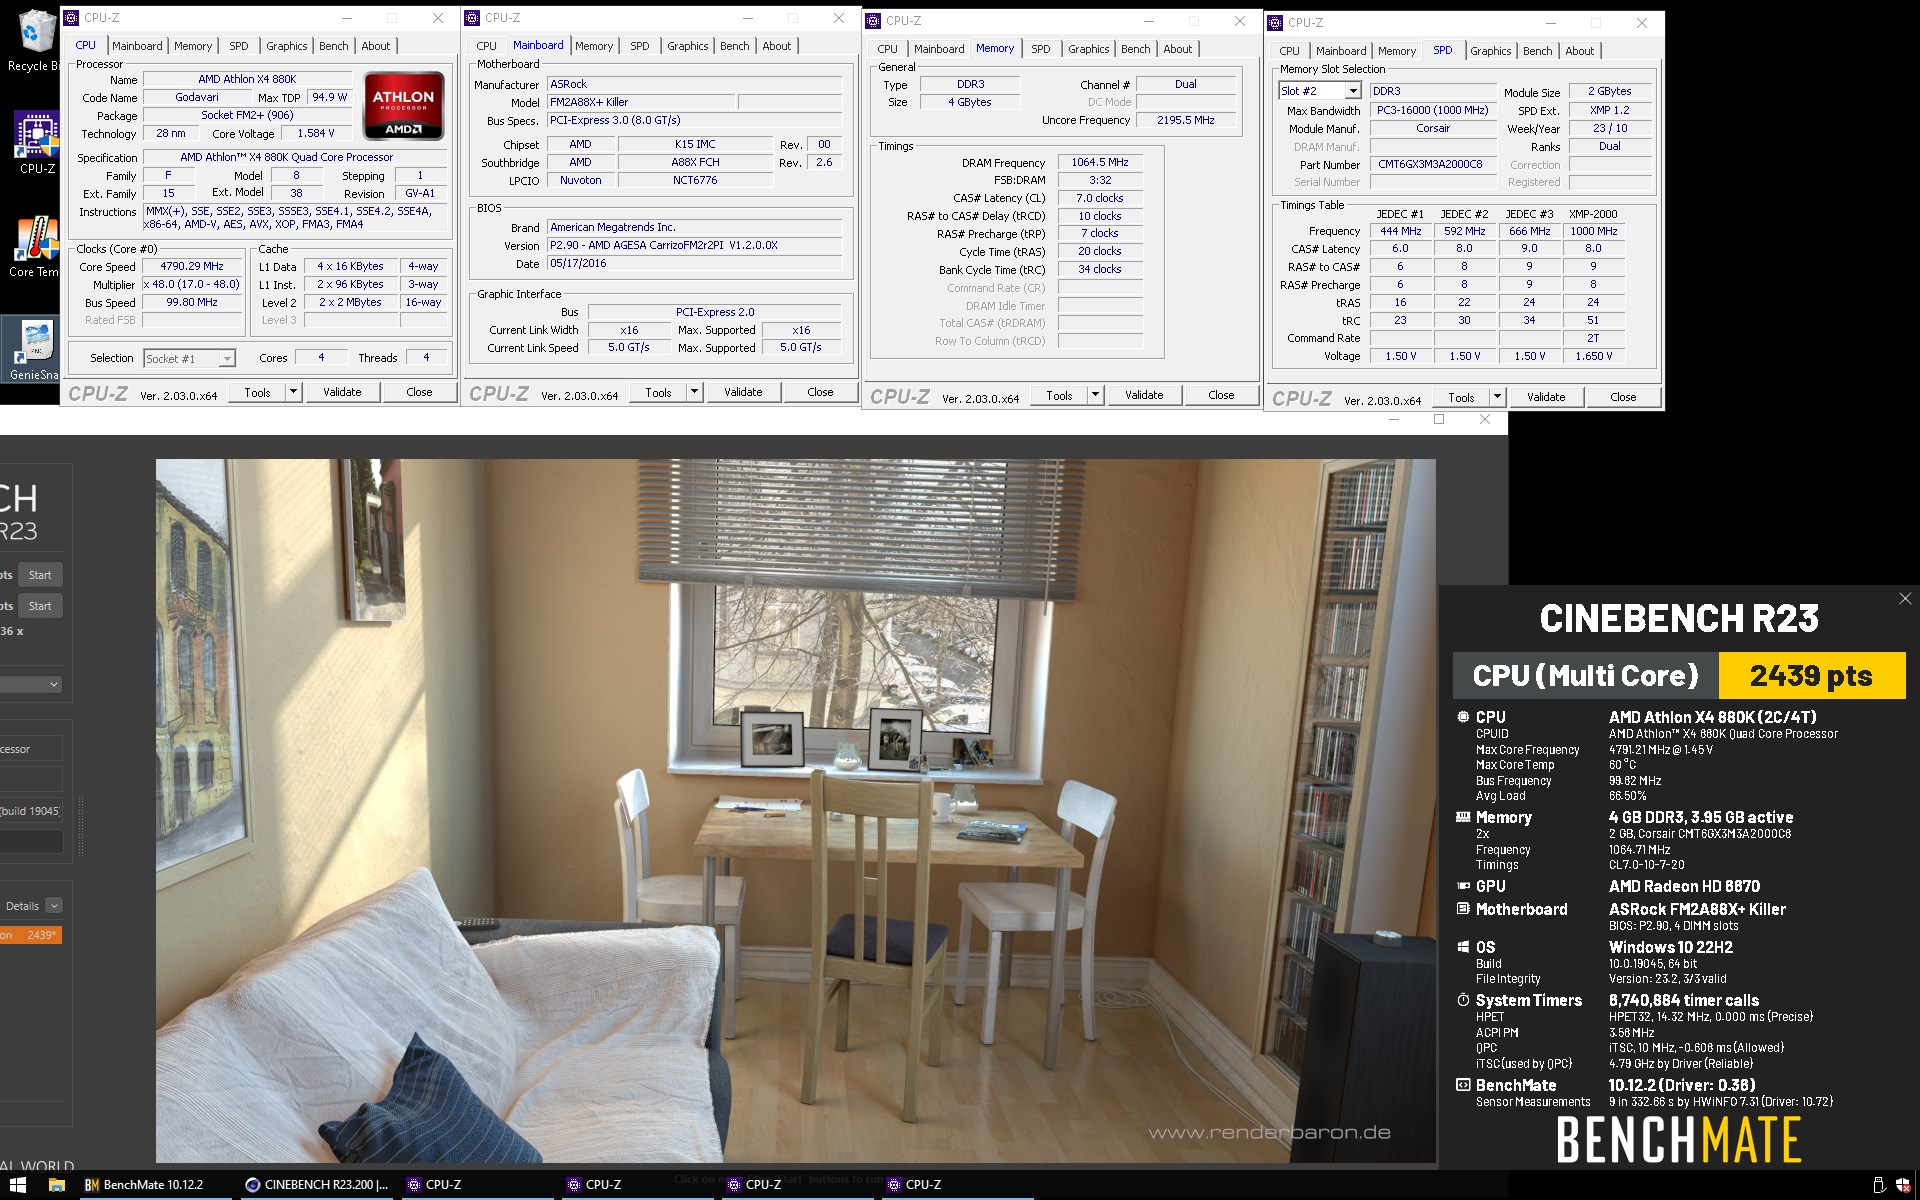The height and width of the screenshot is (1200, 1920).
Task: Click Validate in the SPD window
Action: coord(1546,397)
